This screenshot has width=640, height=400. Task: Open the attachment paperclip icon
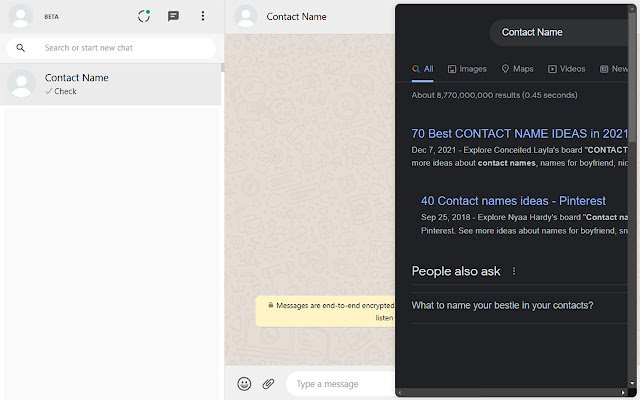pos(268,384)
